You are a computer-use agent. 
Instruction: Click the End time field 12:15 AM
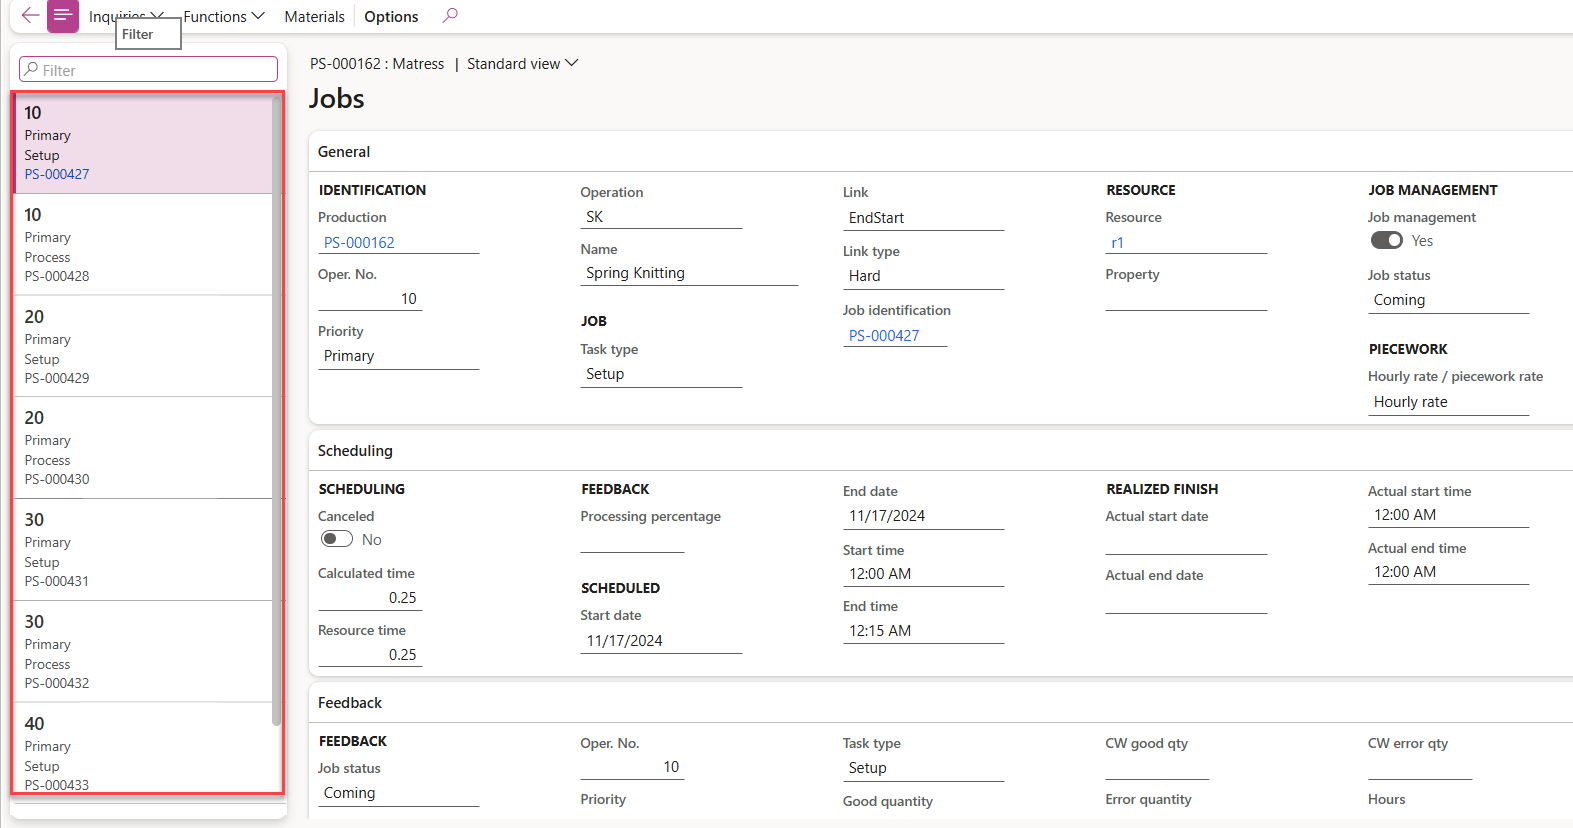tap(923, 631)
